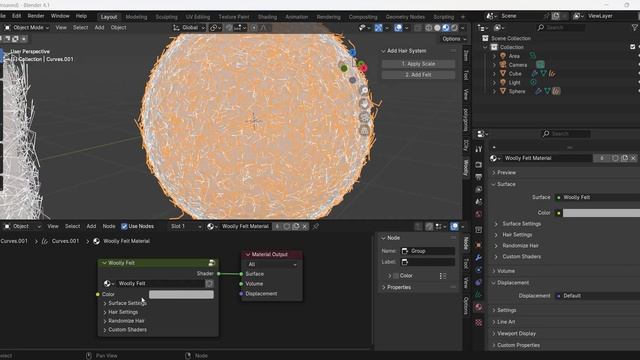Toggle Show Overlays in the viewport header
The width and height of the screenshot is (640, 360).
click(x=398, y=28)
